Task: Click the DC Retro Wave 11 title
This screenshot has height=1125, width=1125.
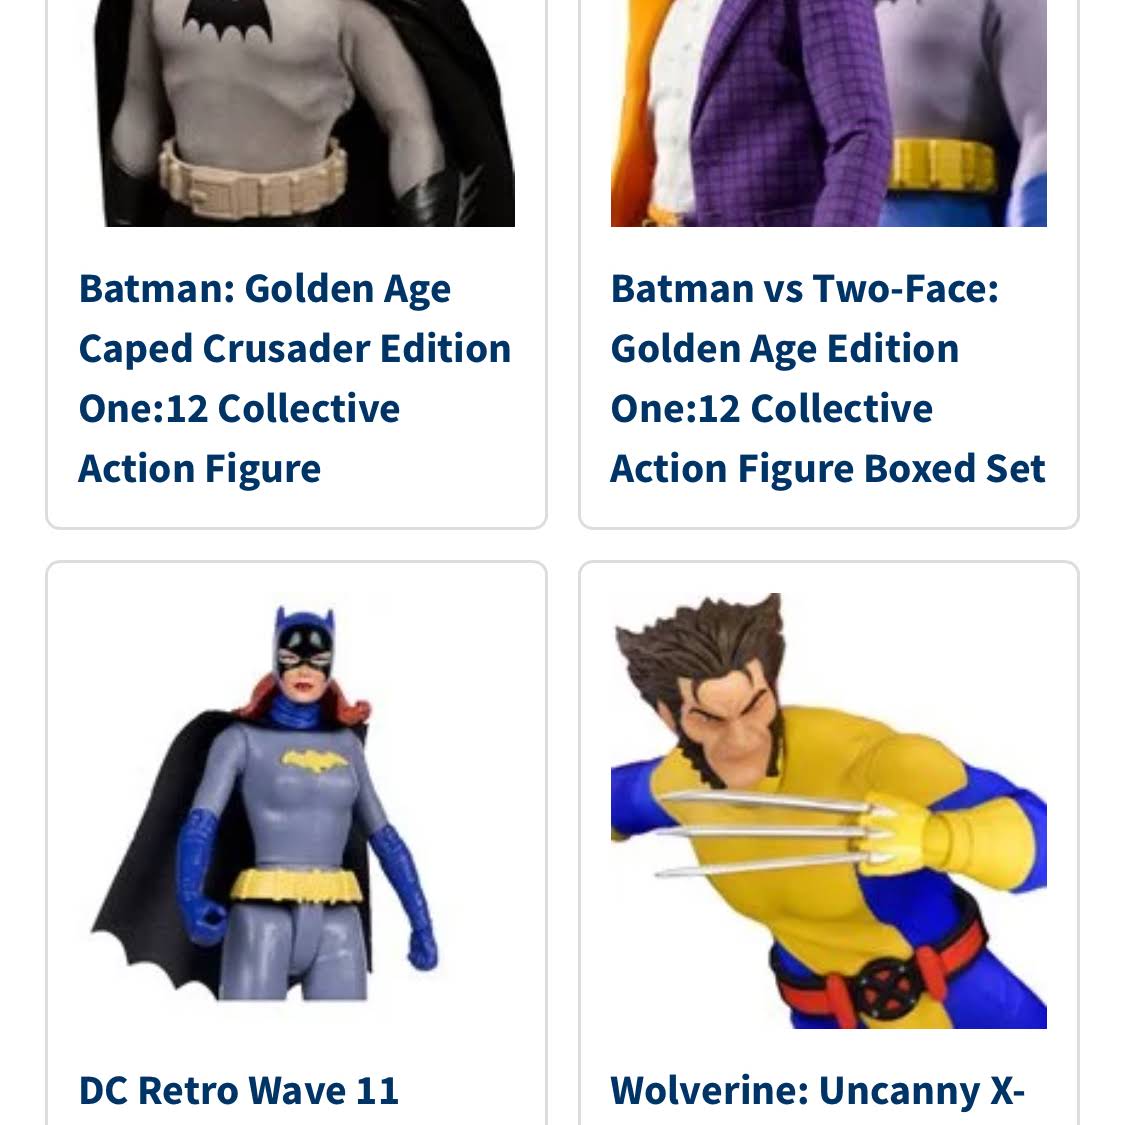Action: pyautogui.click(x=239, y=1090)
